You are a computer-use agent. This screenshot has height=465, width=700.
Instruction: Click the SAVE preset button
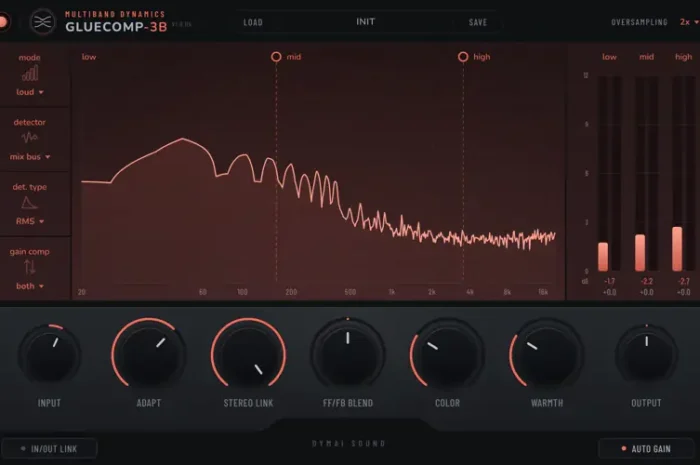(478, 22)
